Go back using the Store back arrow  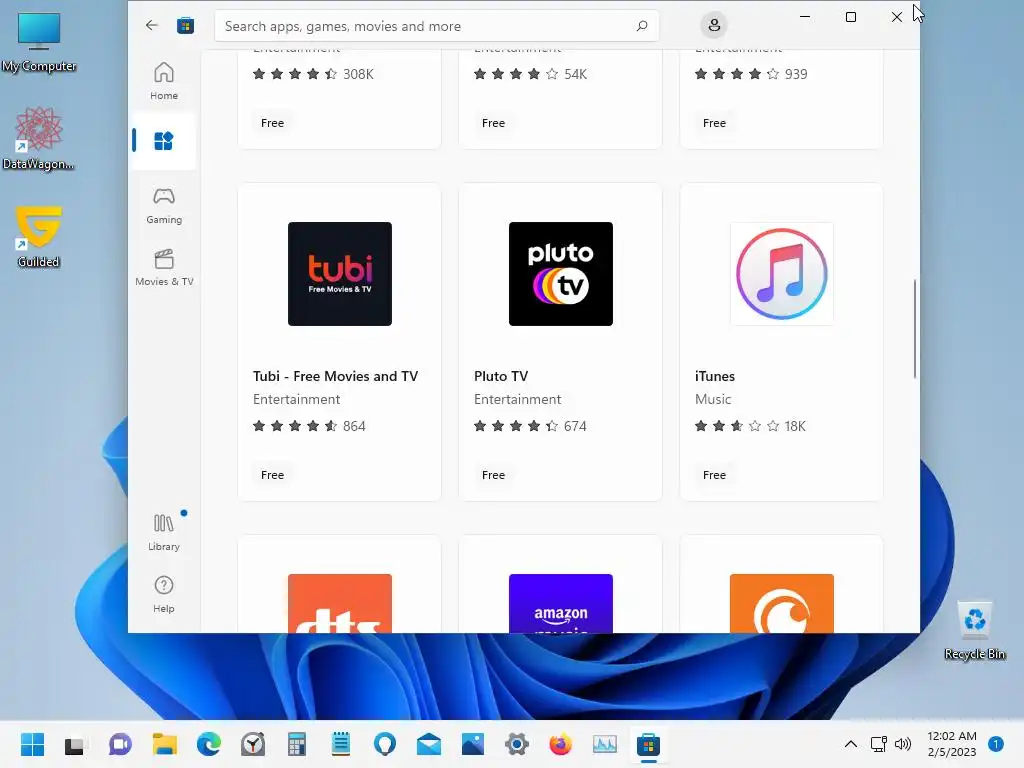152,25
